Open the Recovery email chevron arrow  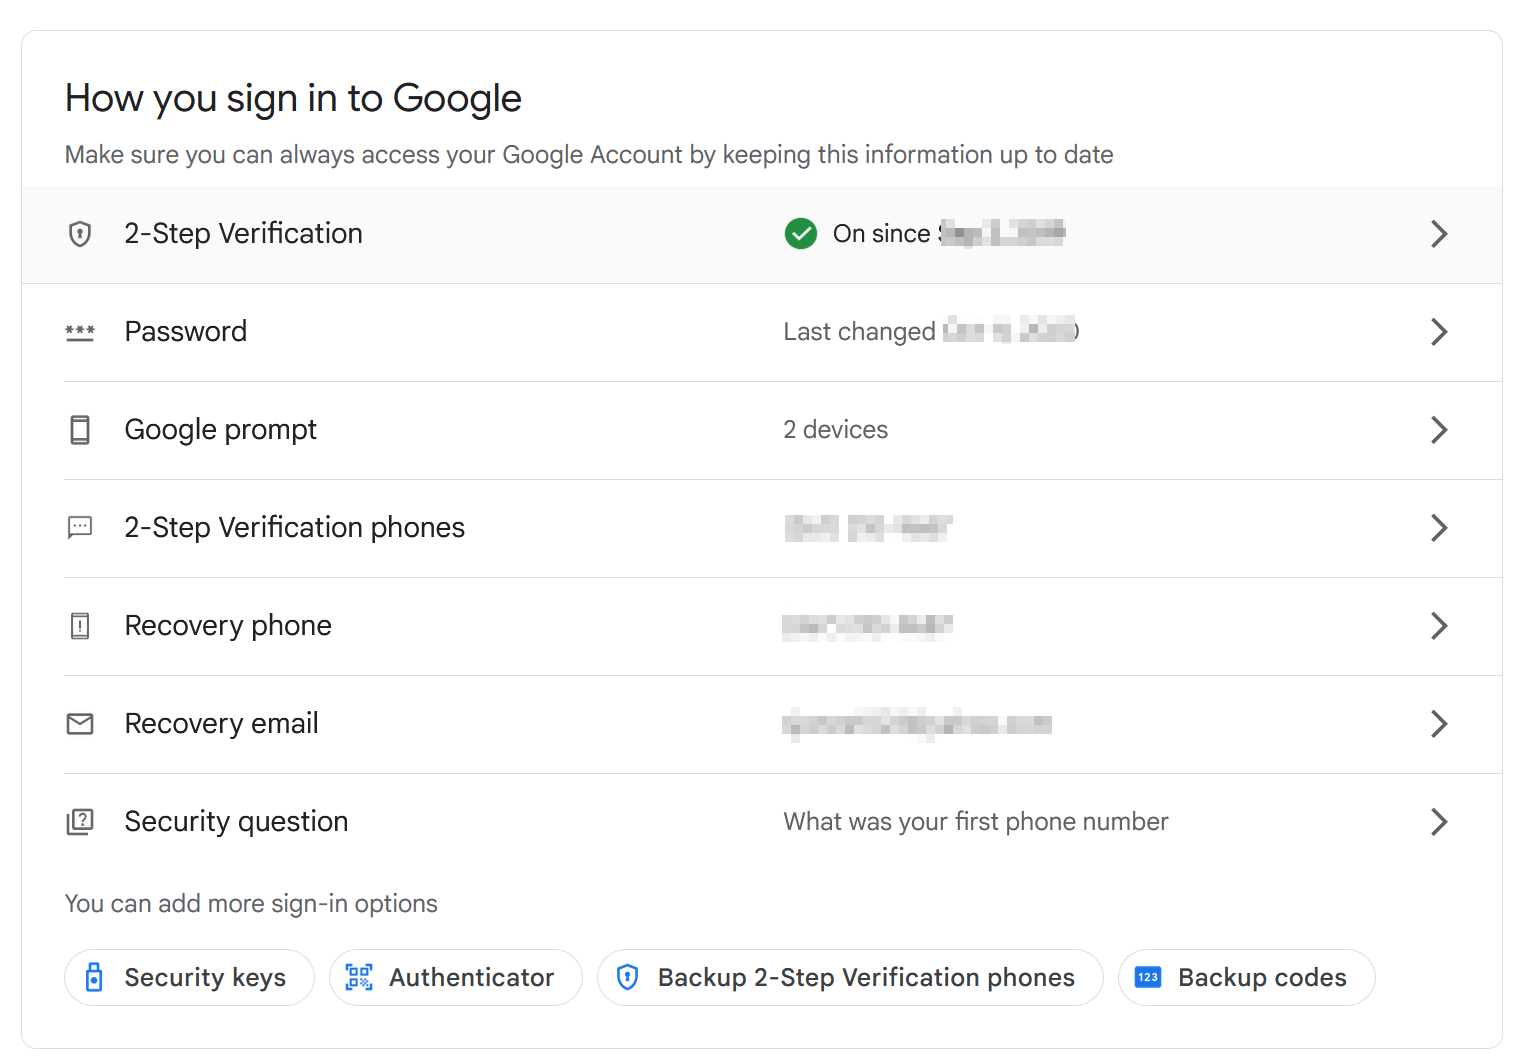1439,724
